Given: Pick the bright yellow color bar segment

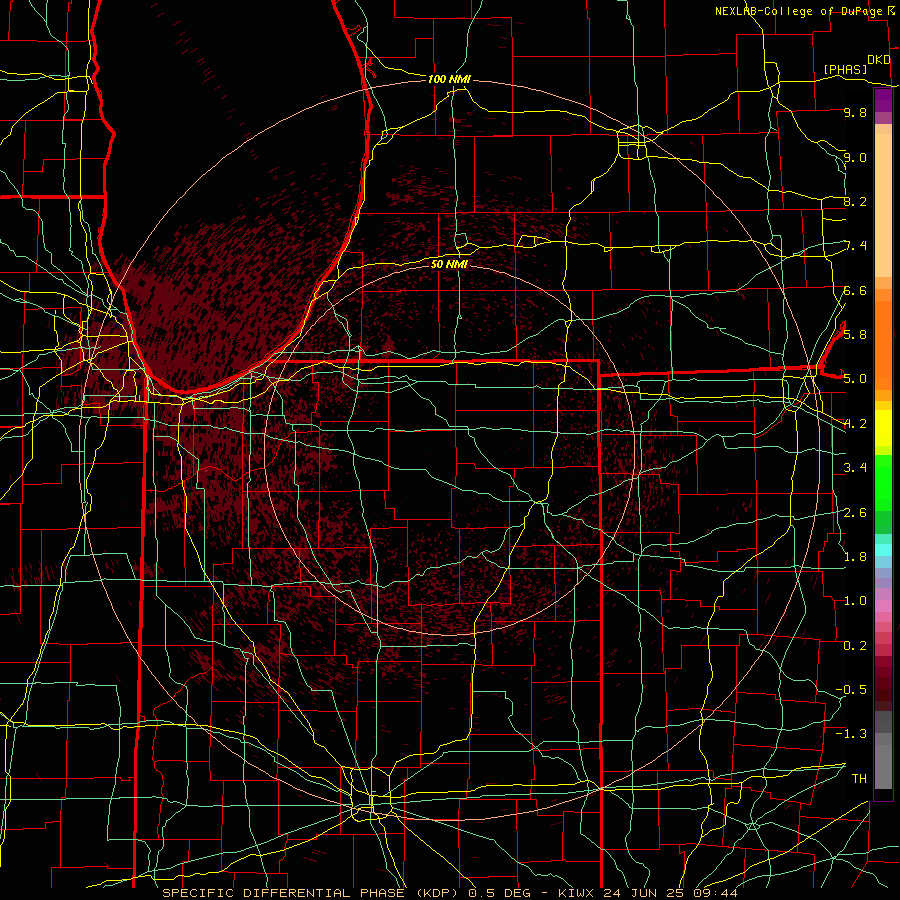Looking at the screenshot, I should coord(883,428).
